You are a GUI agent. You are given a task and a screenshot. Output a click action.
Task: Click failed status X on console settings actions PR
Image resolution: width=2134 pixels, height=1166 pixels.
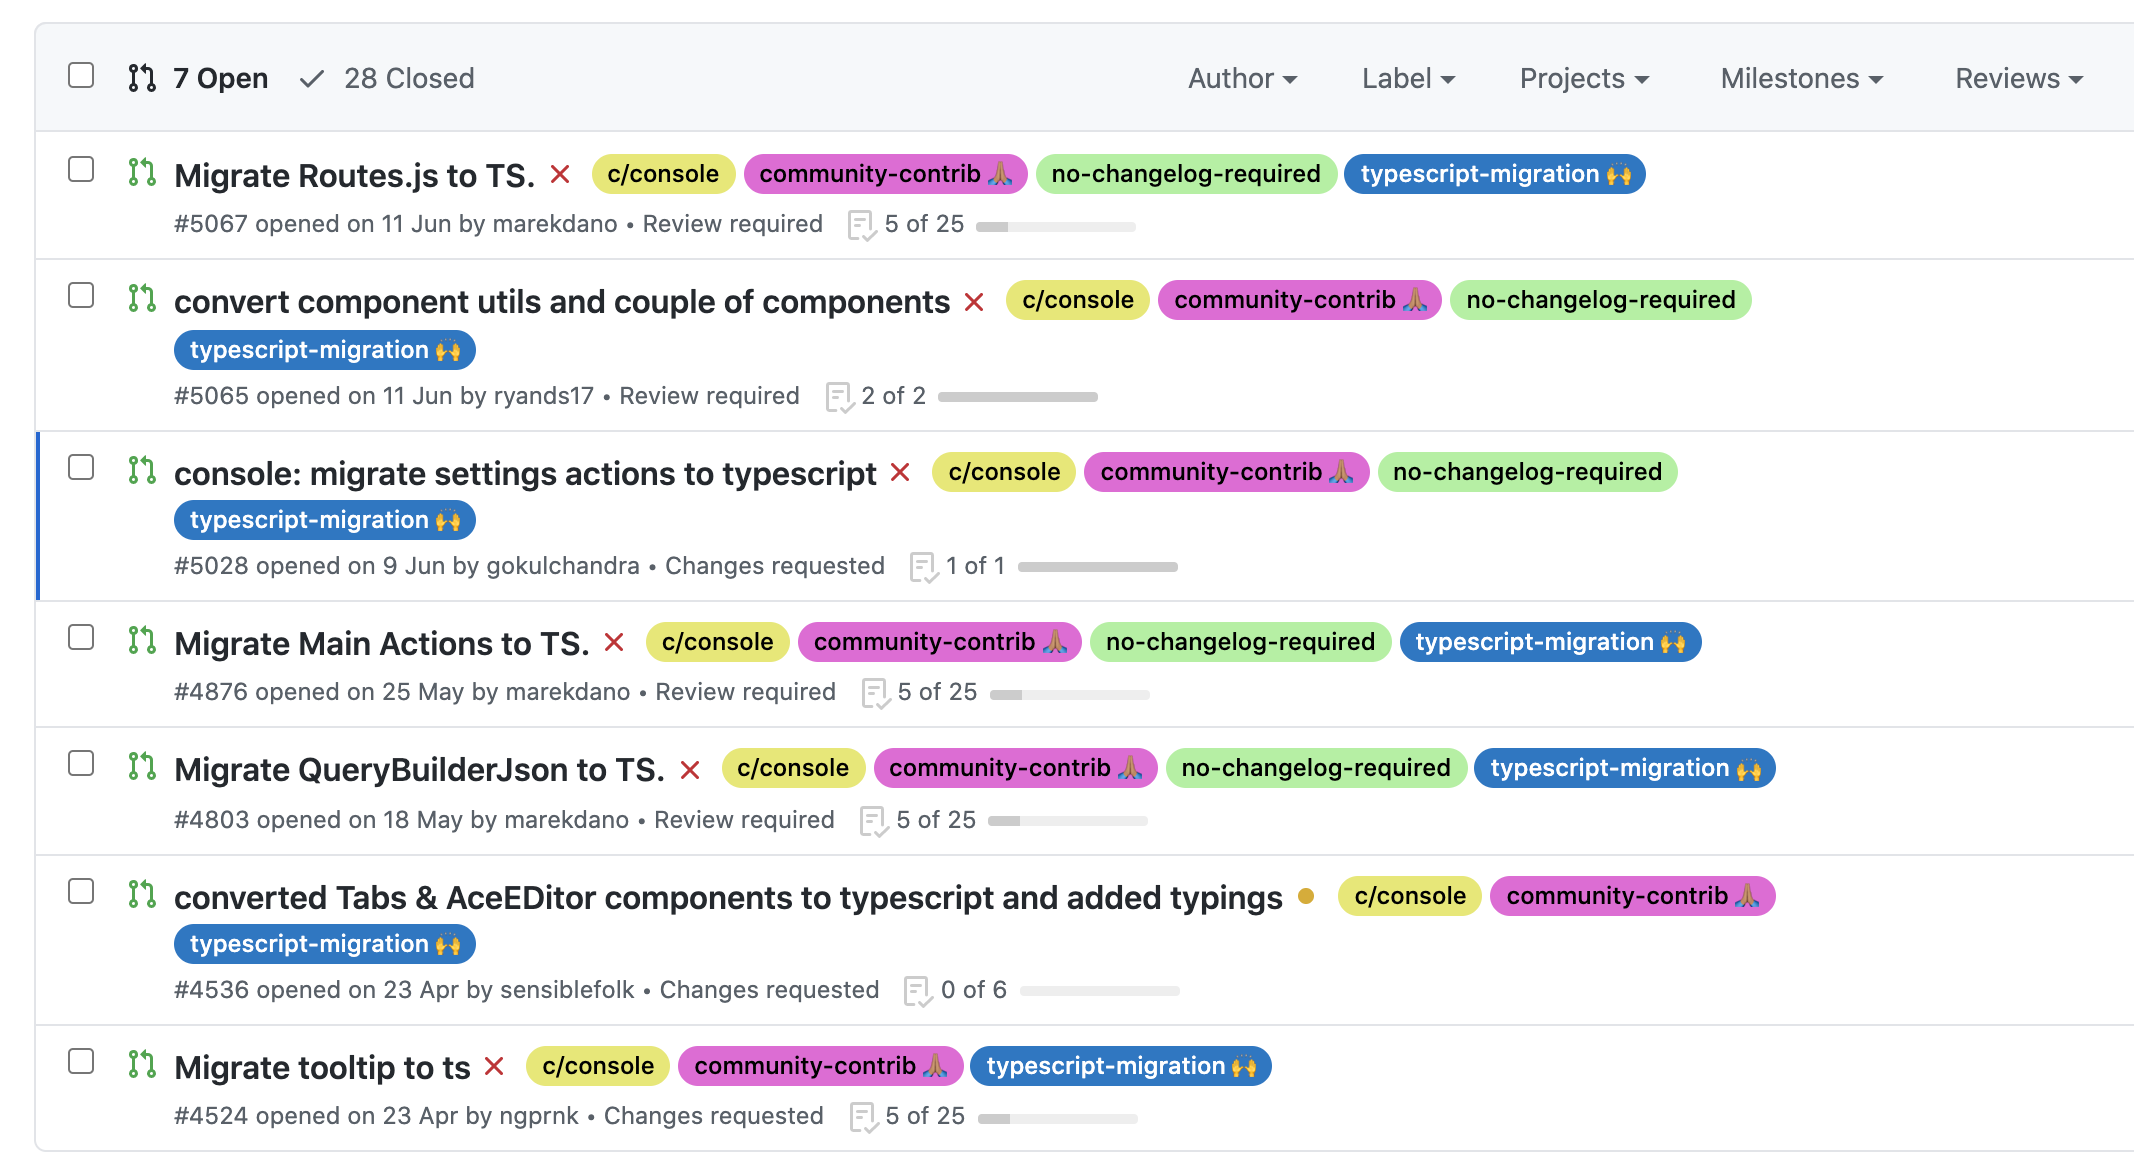tap(900, 473)
